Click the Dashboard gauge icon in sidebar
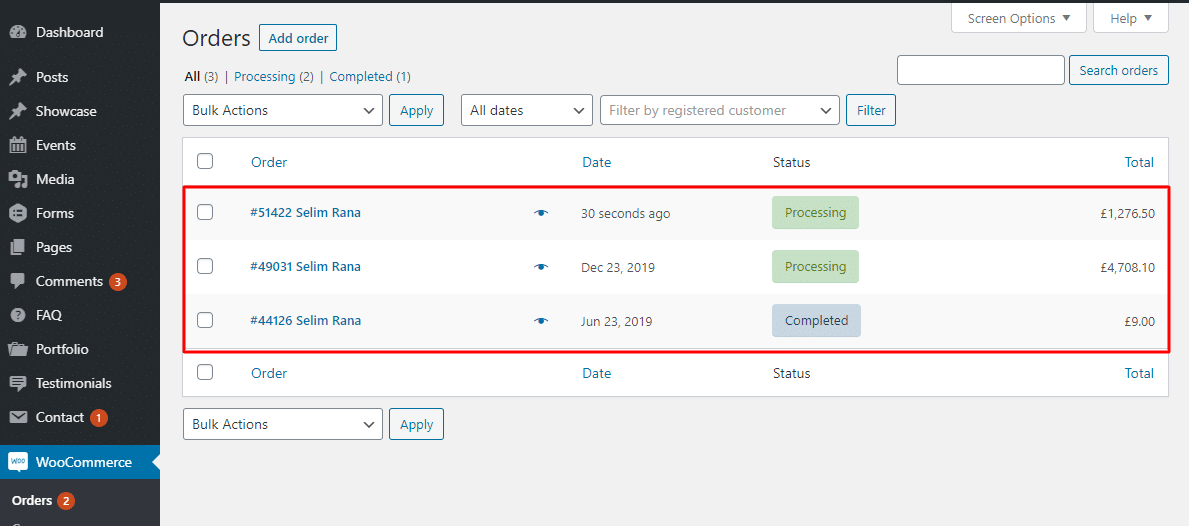Viewport: 1189px width, 526px height. point(17,32)
